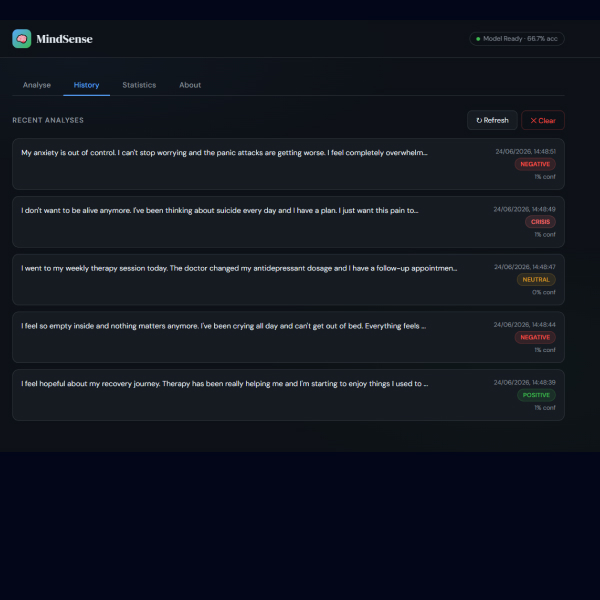Image resolution: width=600 pixels, height=600 pixels.
Task: Click the 14:48:39 timestamp
Action: pos(524,383)
